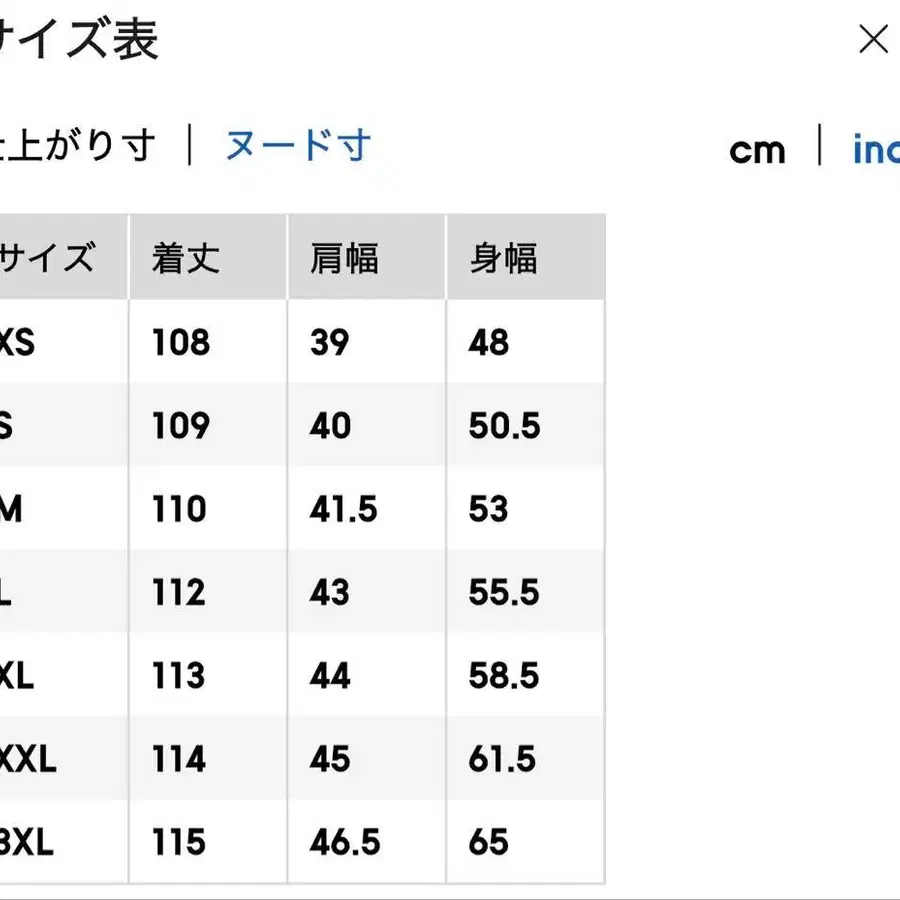Select the XXL size row label
900x900 pixels.
(27, 759)
